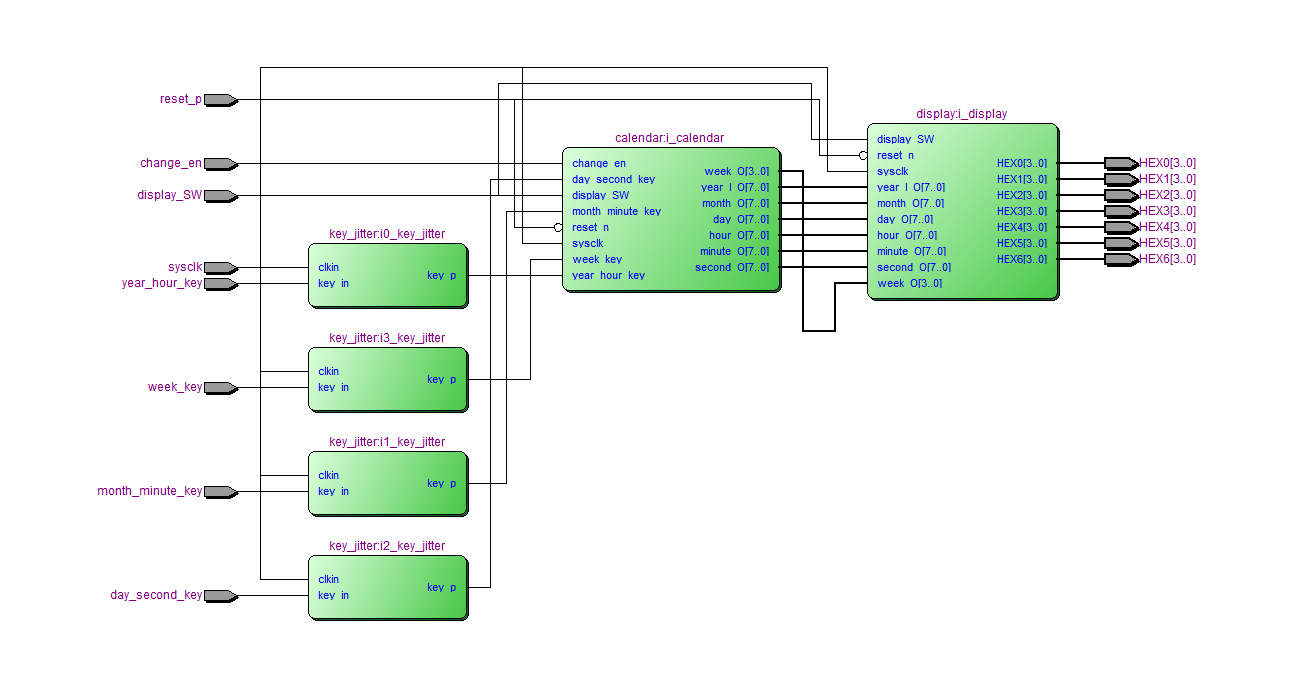Screen dimensions: 1293x686
Task: Select the week_key input pin symbol
Action: pos(220,387)
